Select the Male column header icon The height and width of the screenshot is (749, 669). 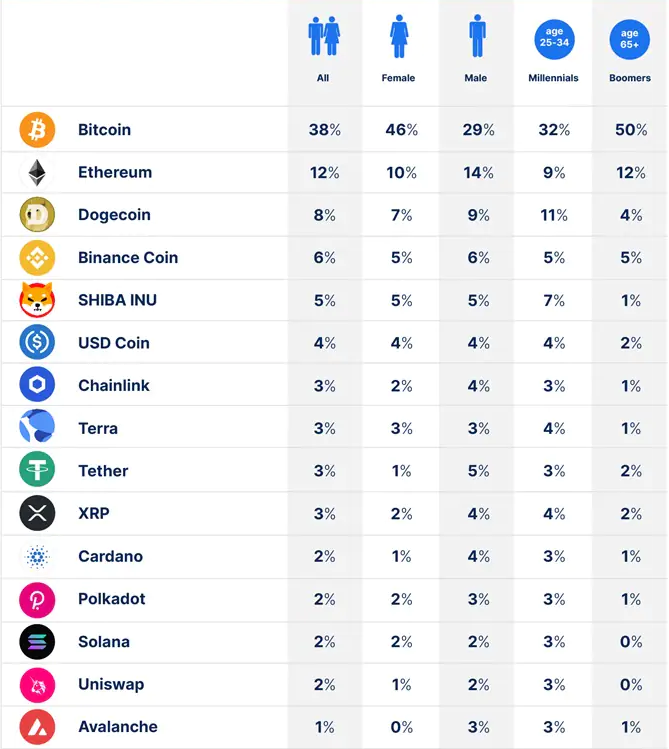[476, 38]
